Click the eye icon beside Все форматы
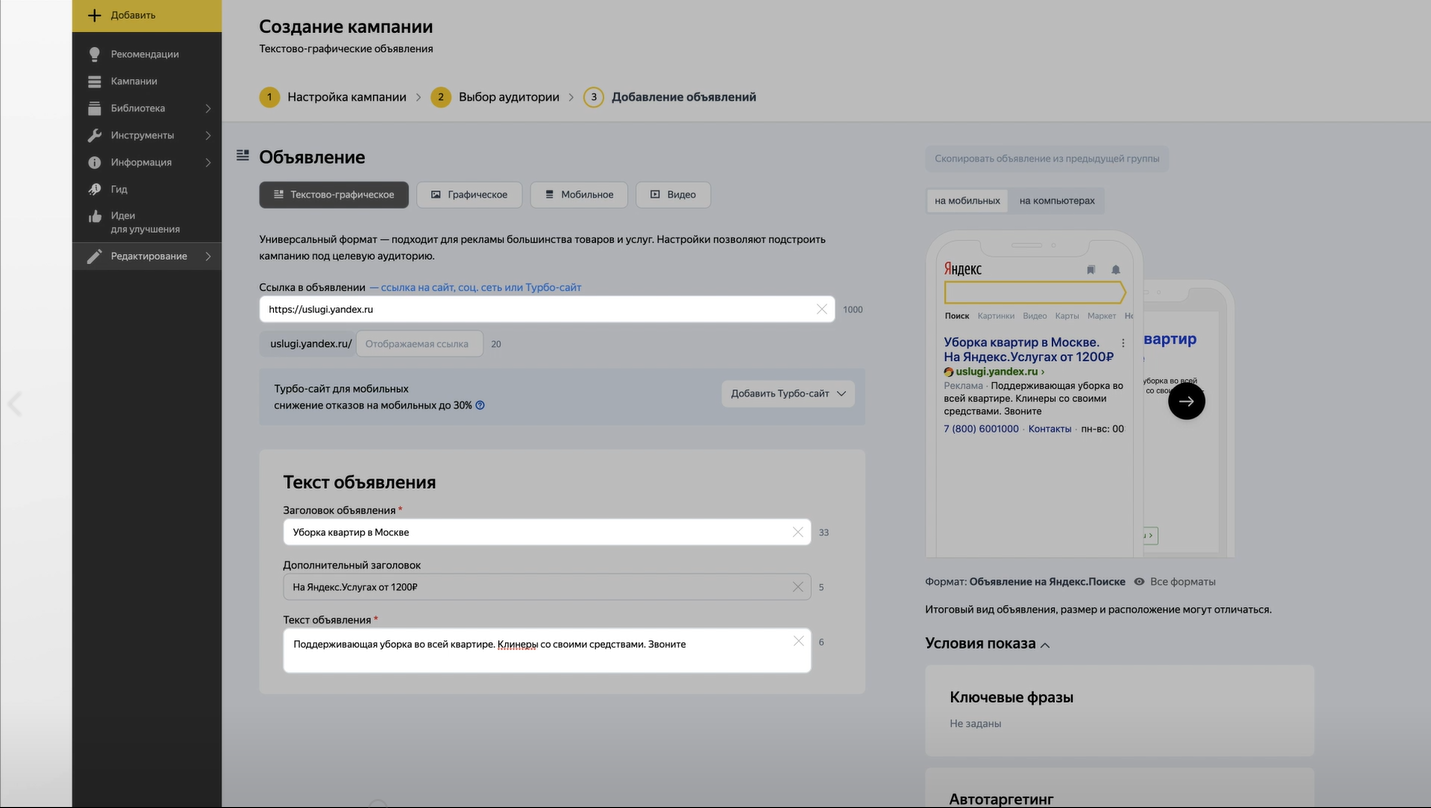 1139,581
